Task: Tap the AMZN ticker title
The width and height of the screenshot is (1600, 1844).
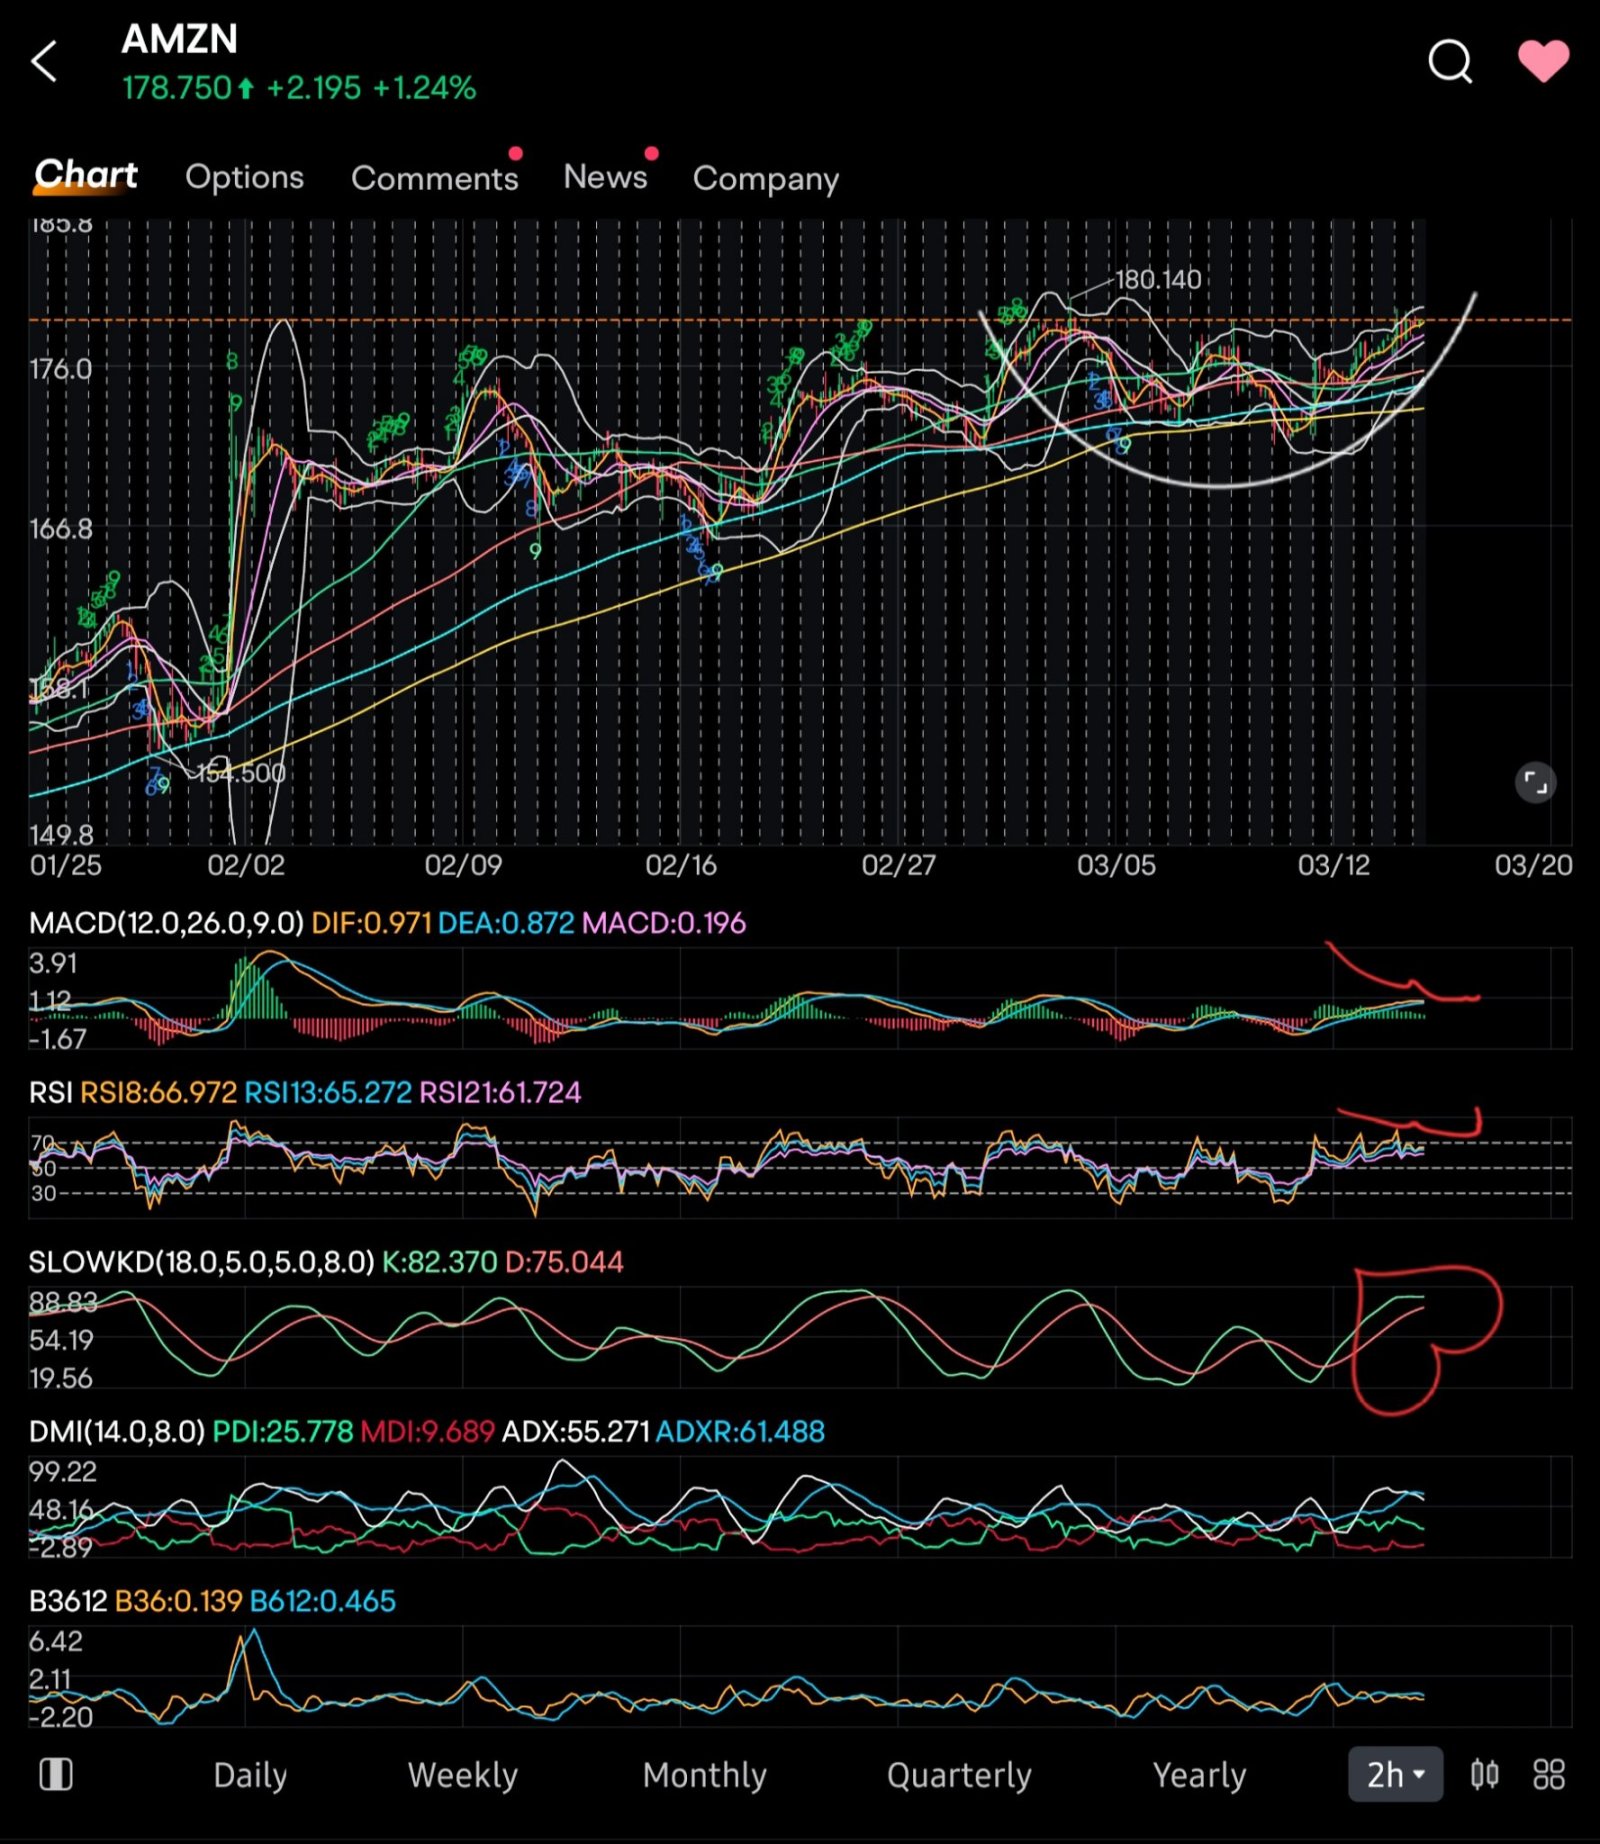Action: click(x=180, y=39)
